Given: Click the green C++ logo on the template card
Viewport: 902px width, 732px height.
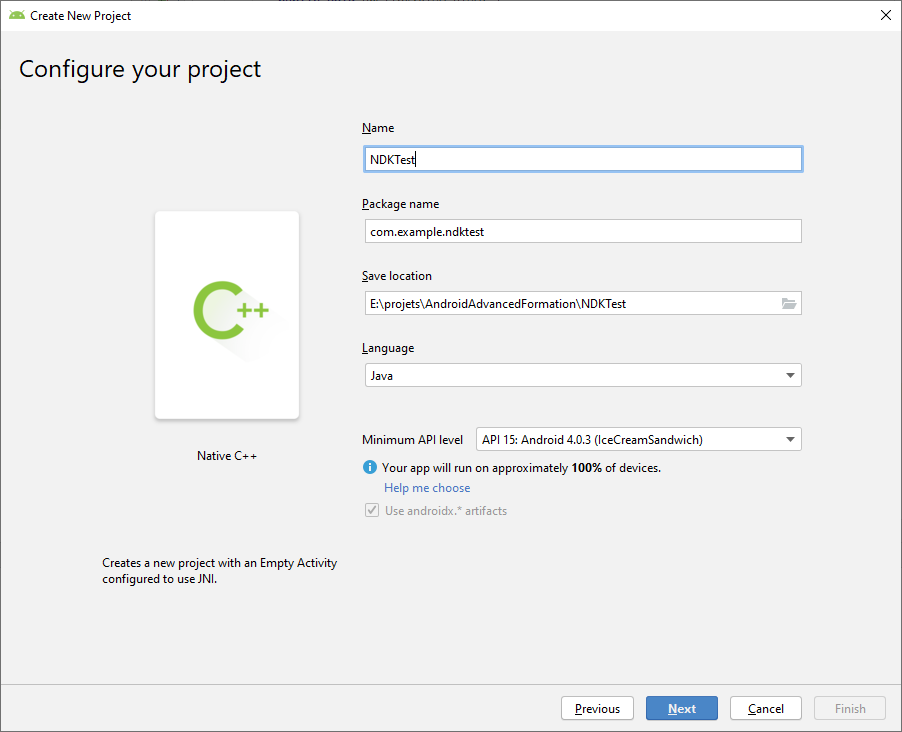Looking at the screenshot, I should [229, 310].
